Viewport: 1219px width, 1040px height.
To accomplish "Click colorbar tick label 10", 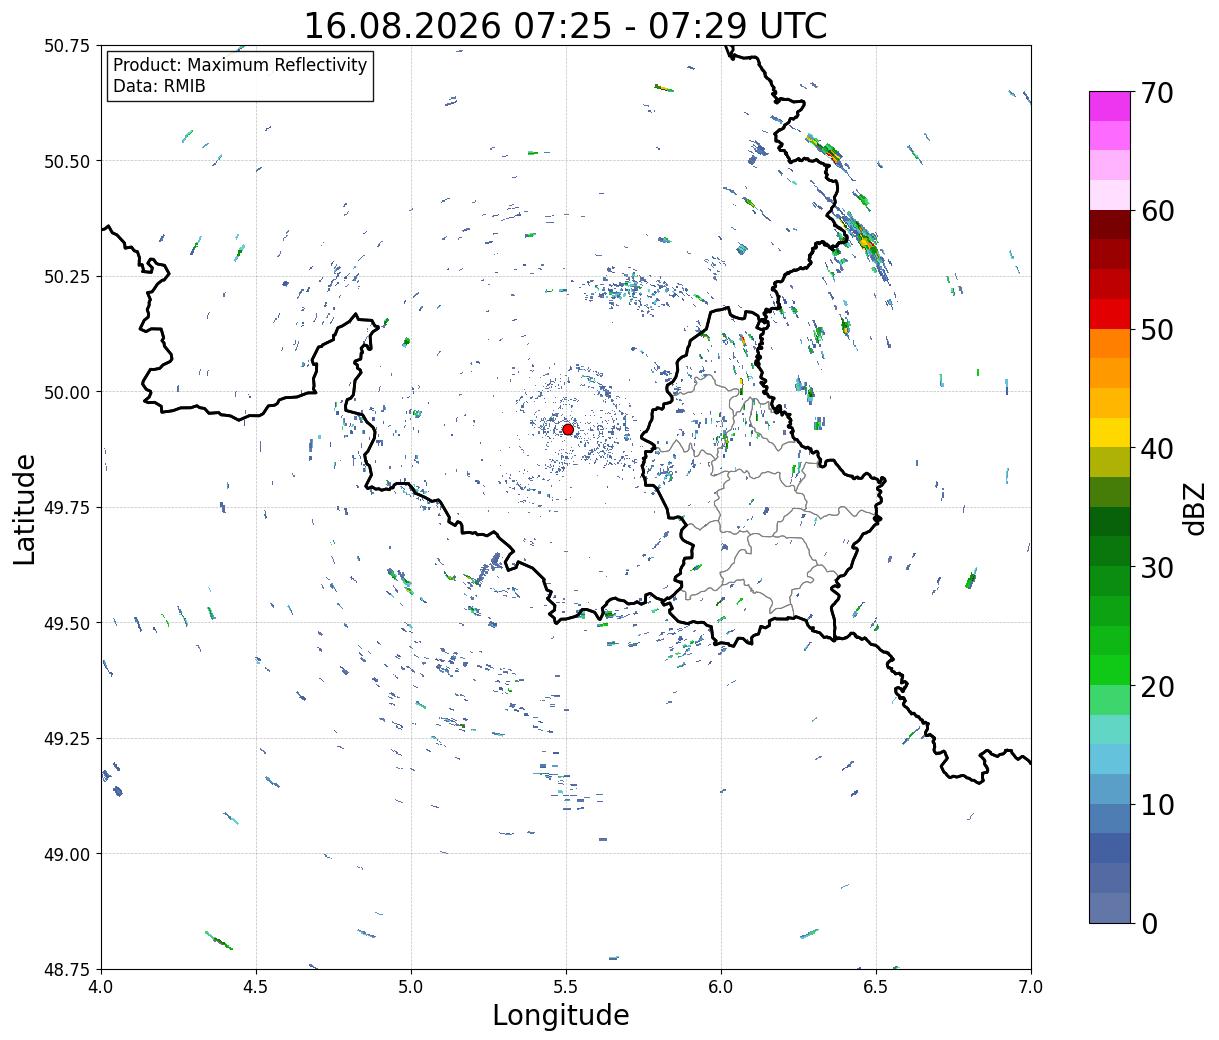I will point(1157,804).
